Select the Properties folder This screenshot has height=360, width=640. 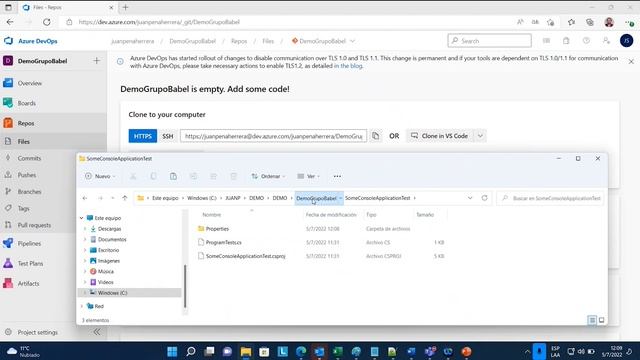click(x=217, y=229)
